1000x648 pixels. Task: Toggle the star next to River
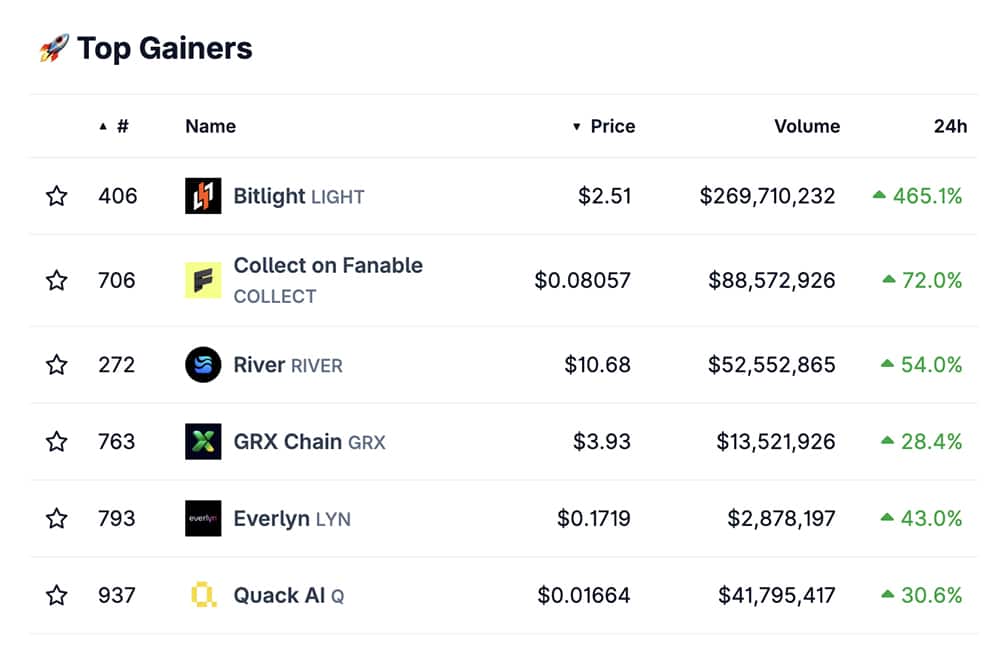57,365
